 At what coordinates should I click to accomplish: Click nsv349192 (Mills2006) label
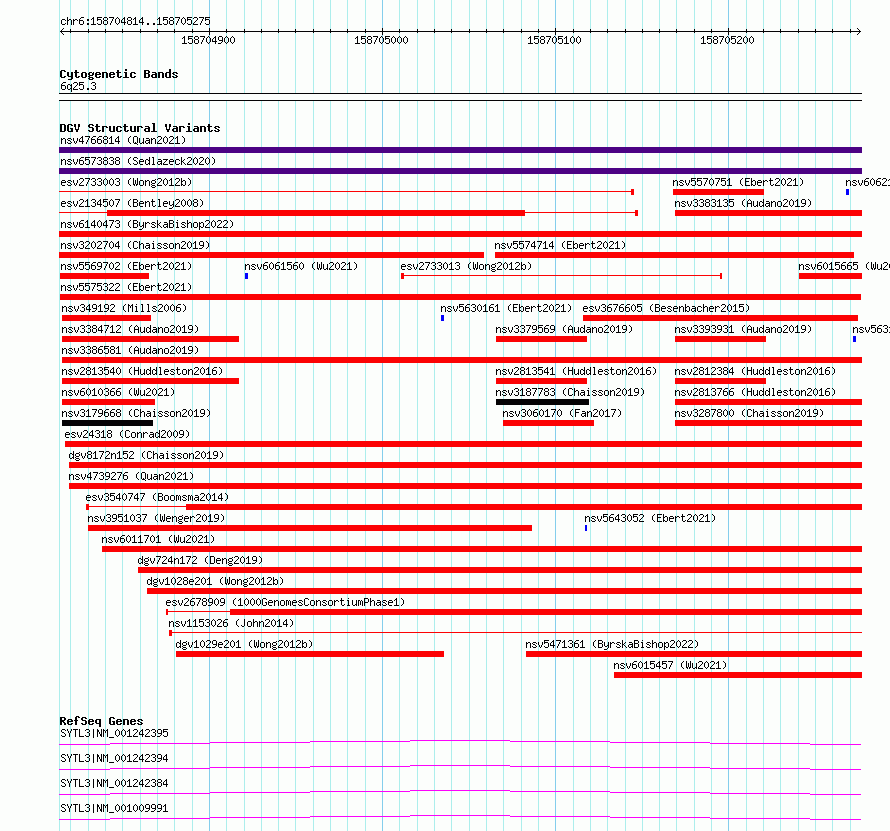coord(124,308)
